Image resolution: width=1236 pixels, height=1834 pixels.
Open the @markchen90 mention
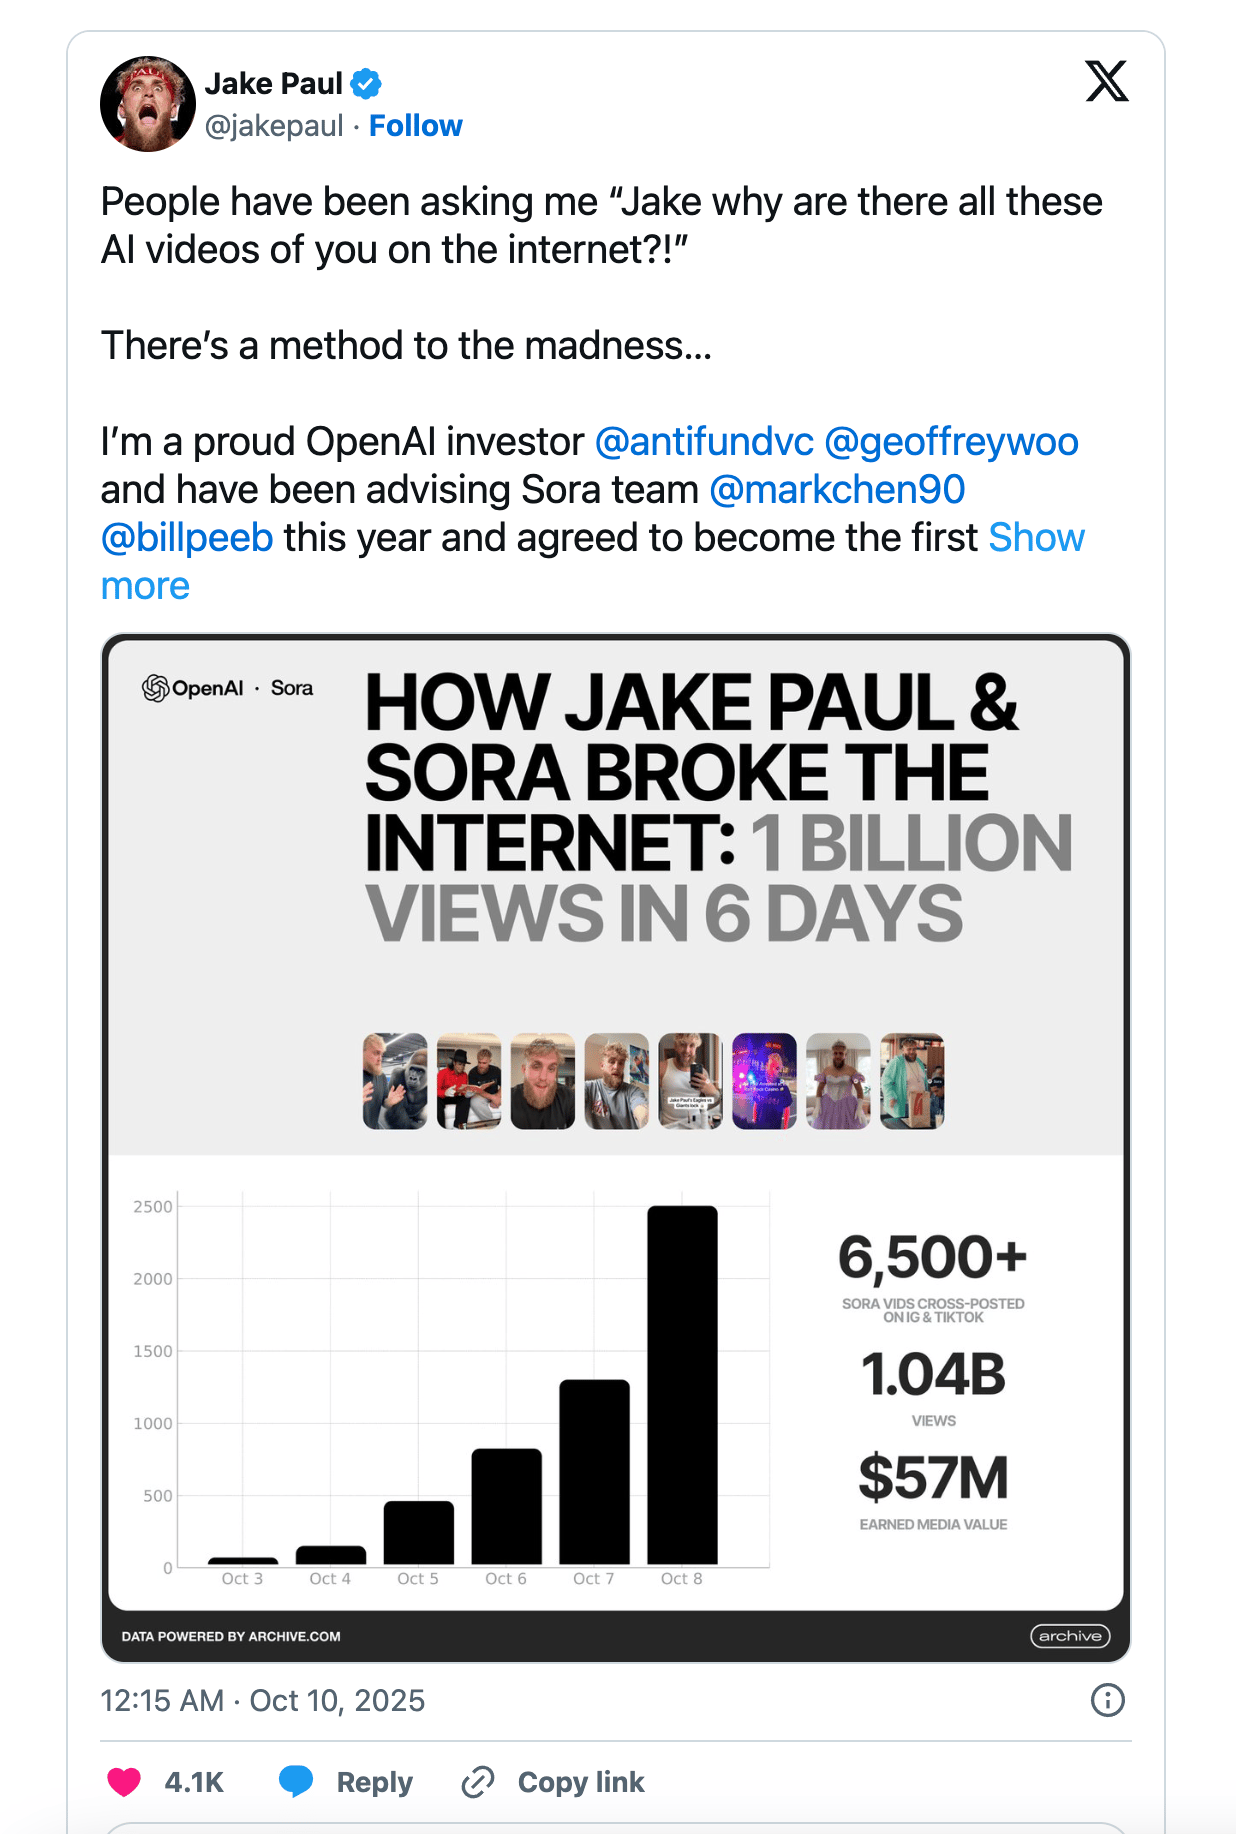(x=837, y=490)
